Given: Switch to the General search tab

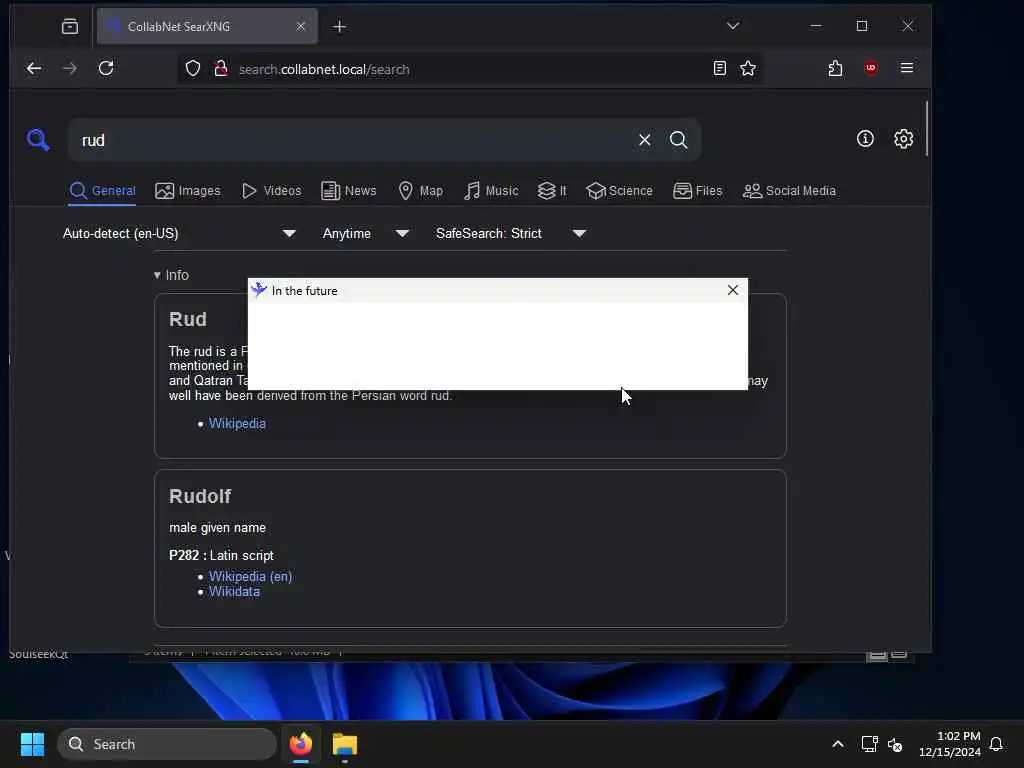Looking at the screenshot, I should (103, 191).
